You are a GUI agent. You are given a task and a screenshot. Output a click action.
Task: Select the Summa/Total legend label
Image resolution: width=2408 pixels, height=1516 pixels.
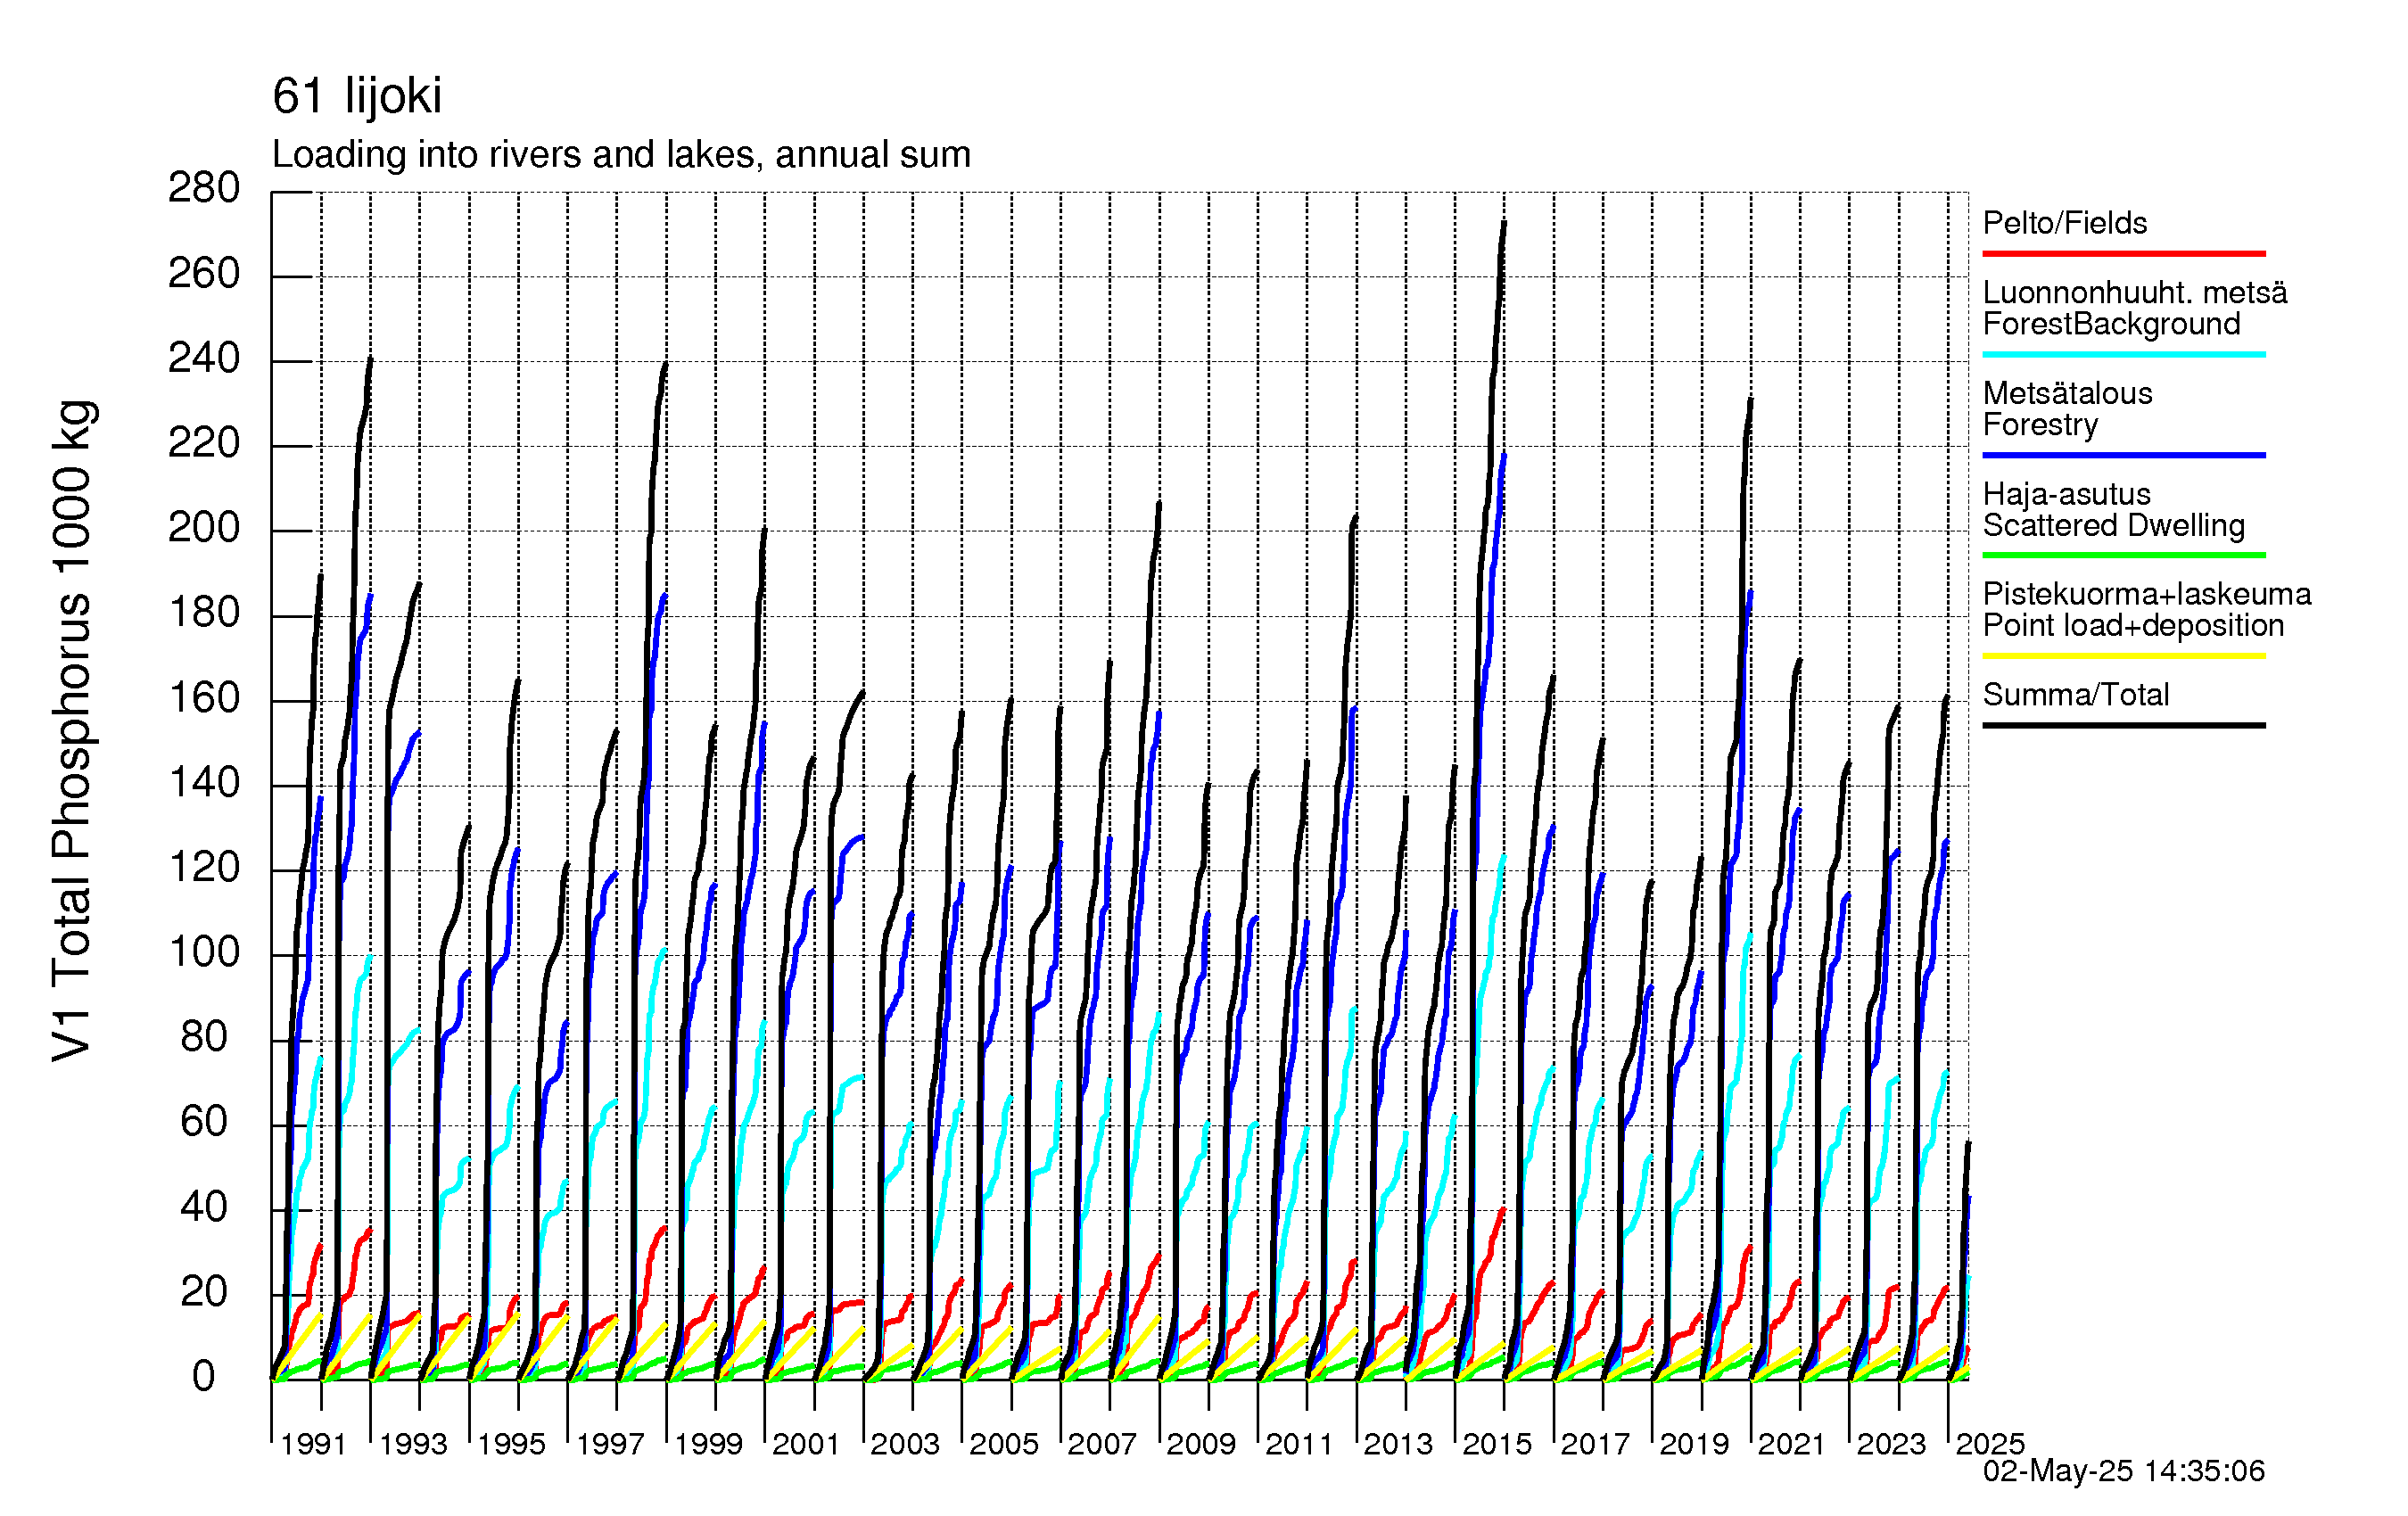(2076, 694)
